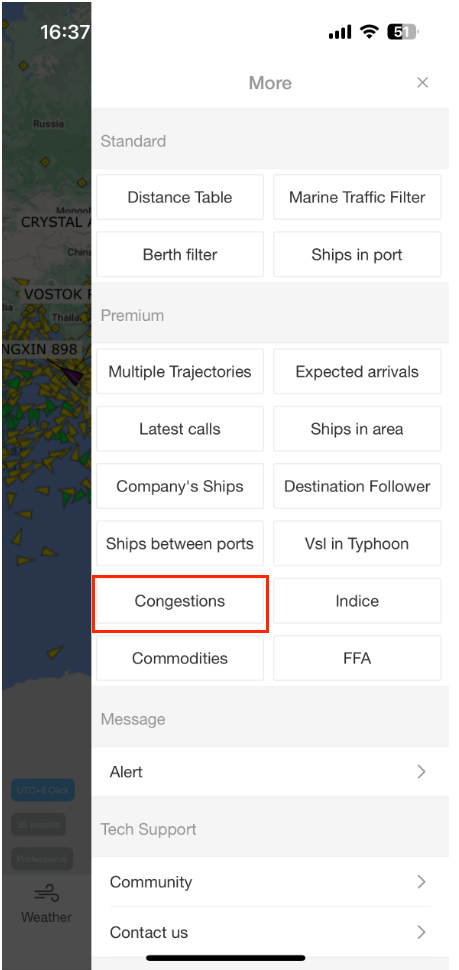The image size is (459, 970).
Task: Open Company's Ships list
Action: 180,486
